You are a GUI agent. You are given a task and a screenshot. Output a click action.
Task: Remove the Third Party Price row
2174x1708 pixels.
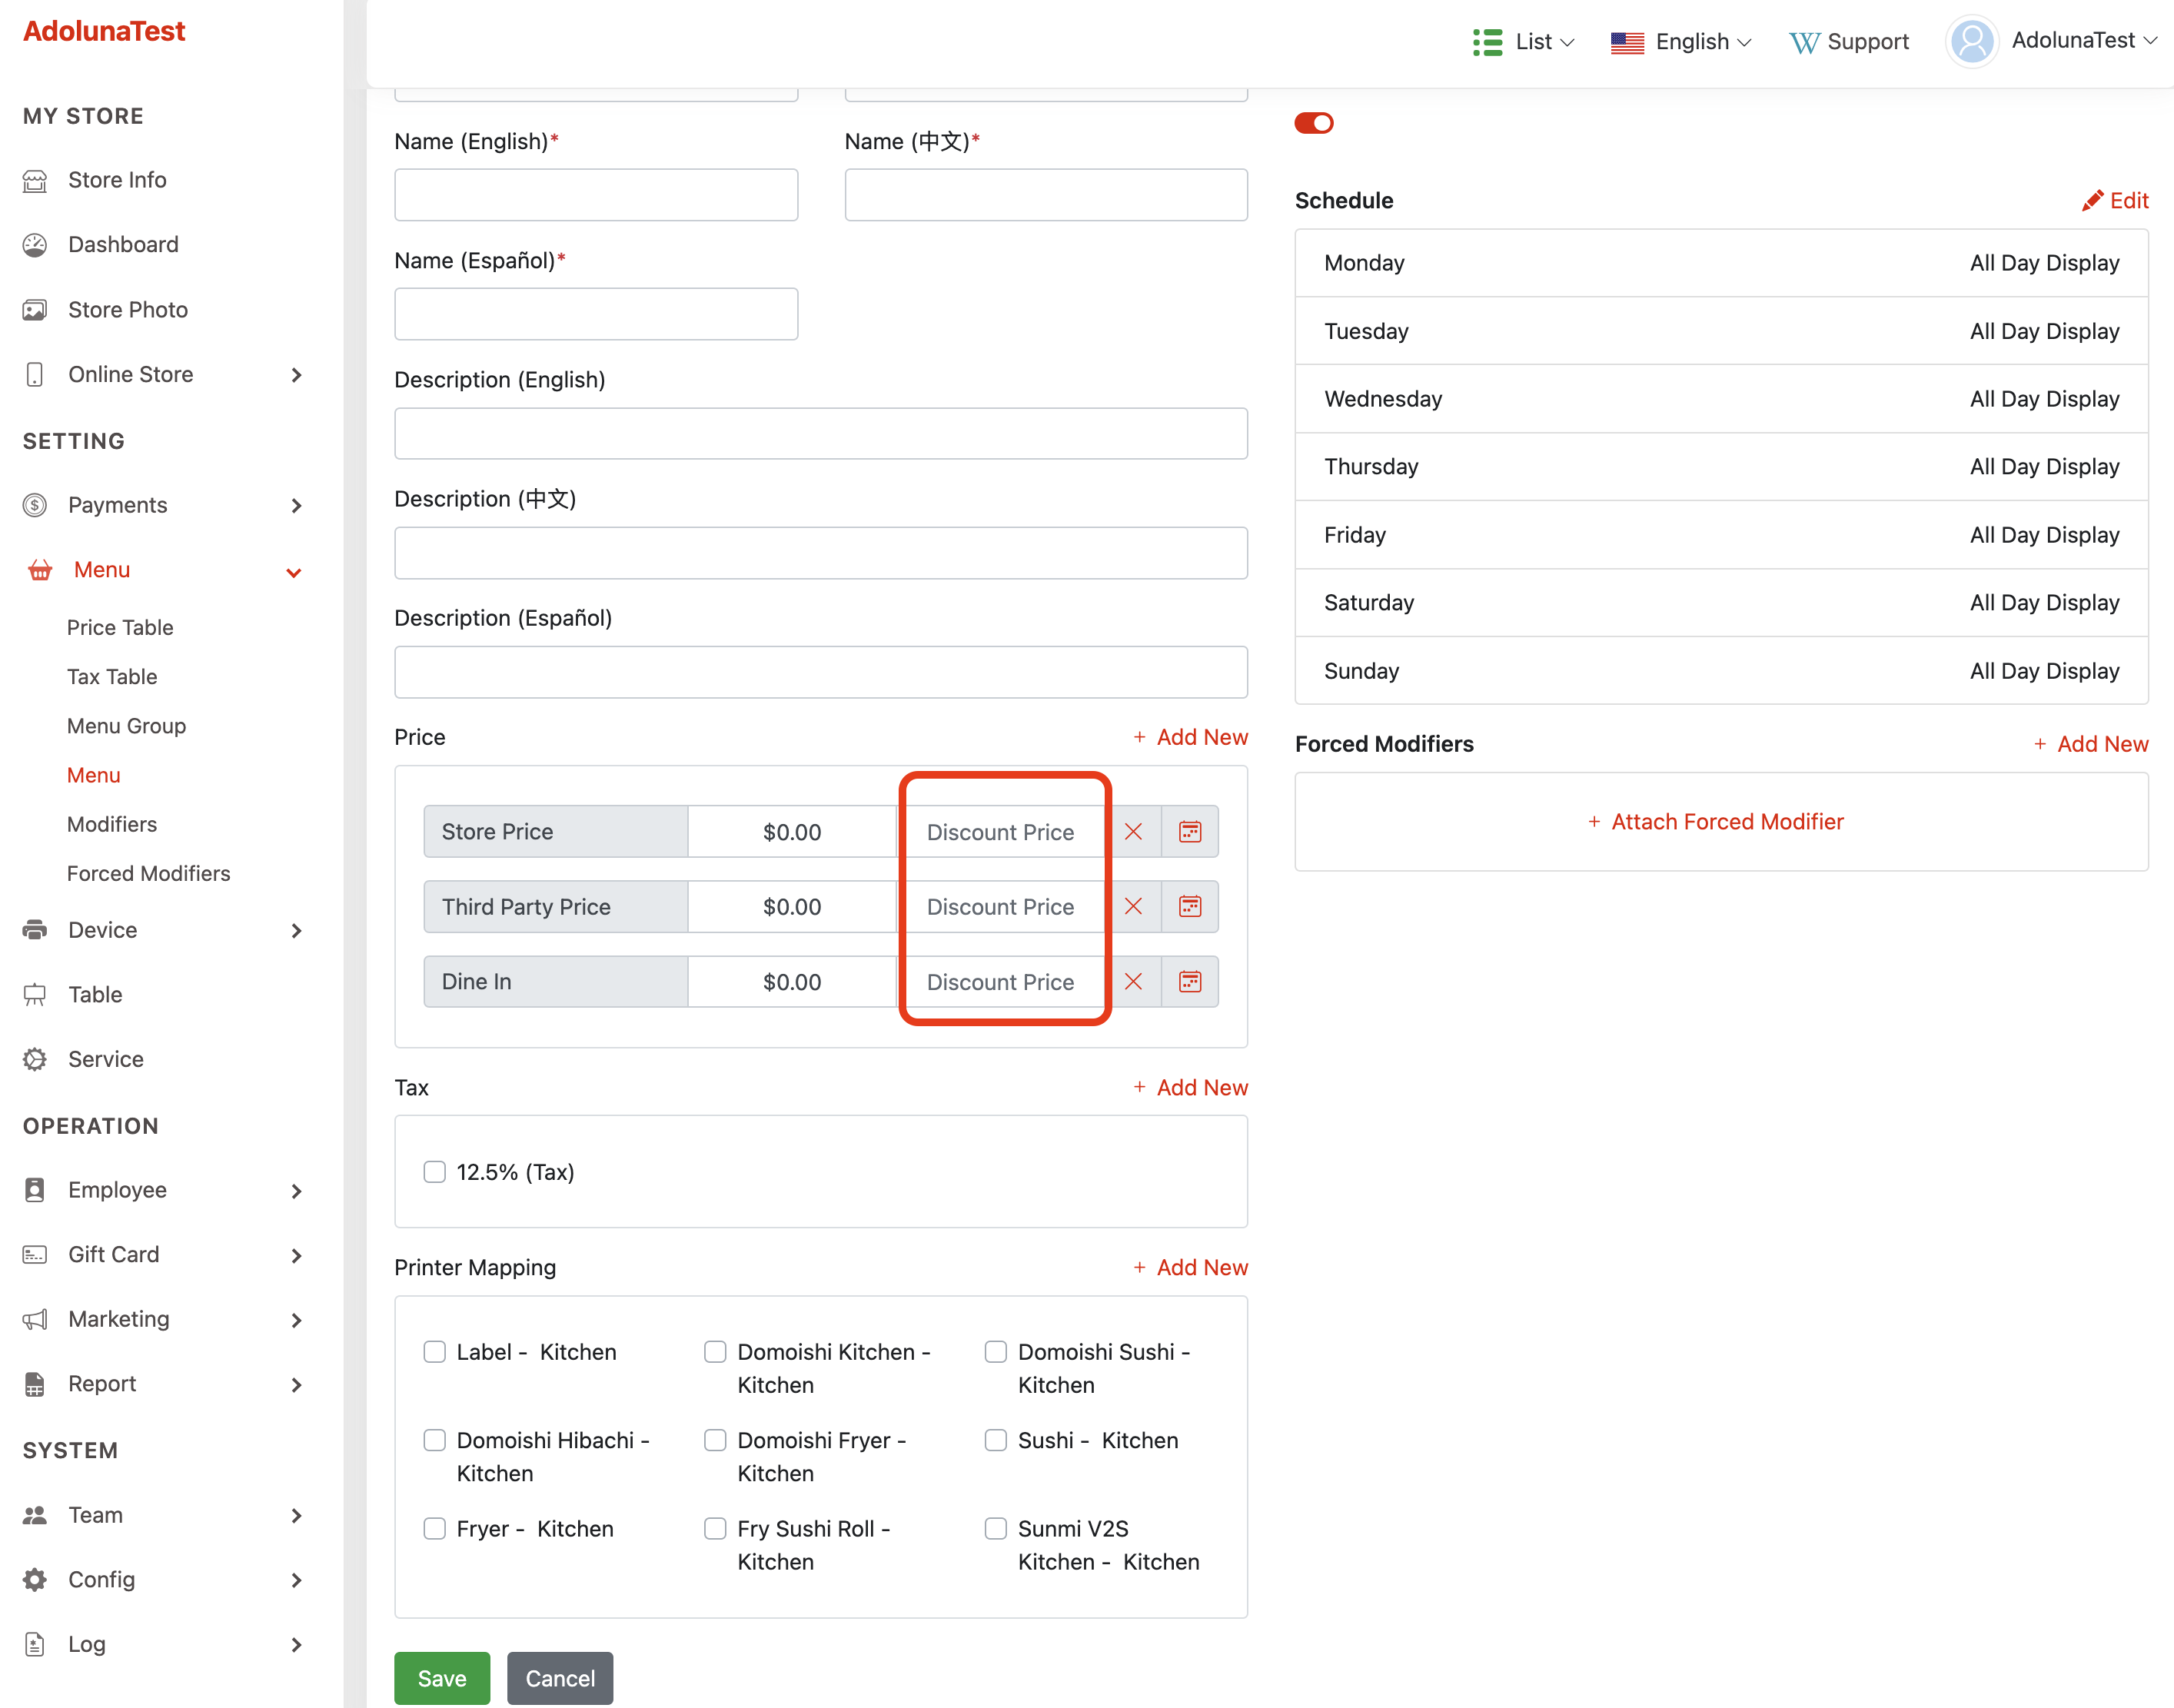1133,906
